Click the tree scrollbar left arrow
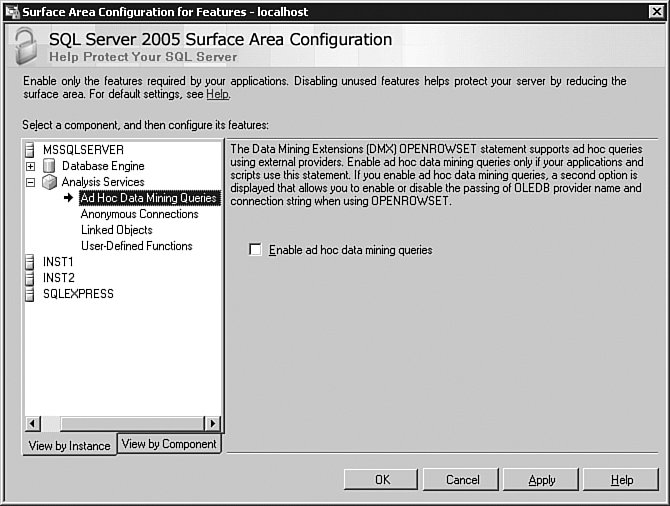 32,424
